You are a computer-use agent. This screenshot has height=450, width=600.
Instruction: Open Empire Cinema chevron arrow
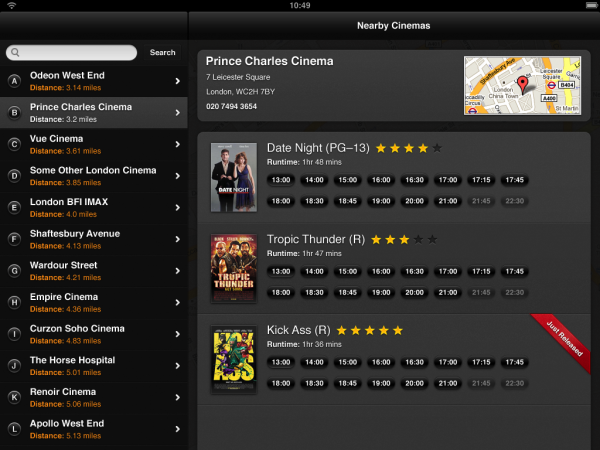click(x=178, y=303)
